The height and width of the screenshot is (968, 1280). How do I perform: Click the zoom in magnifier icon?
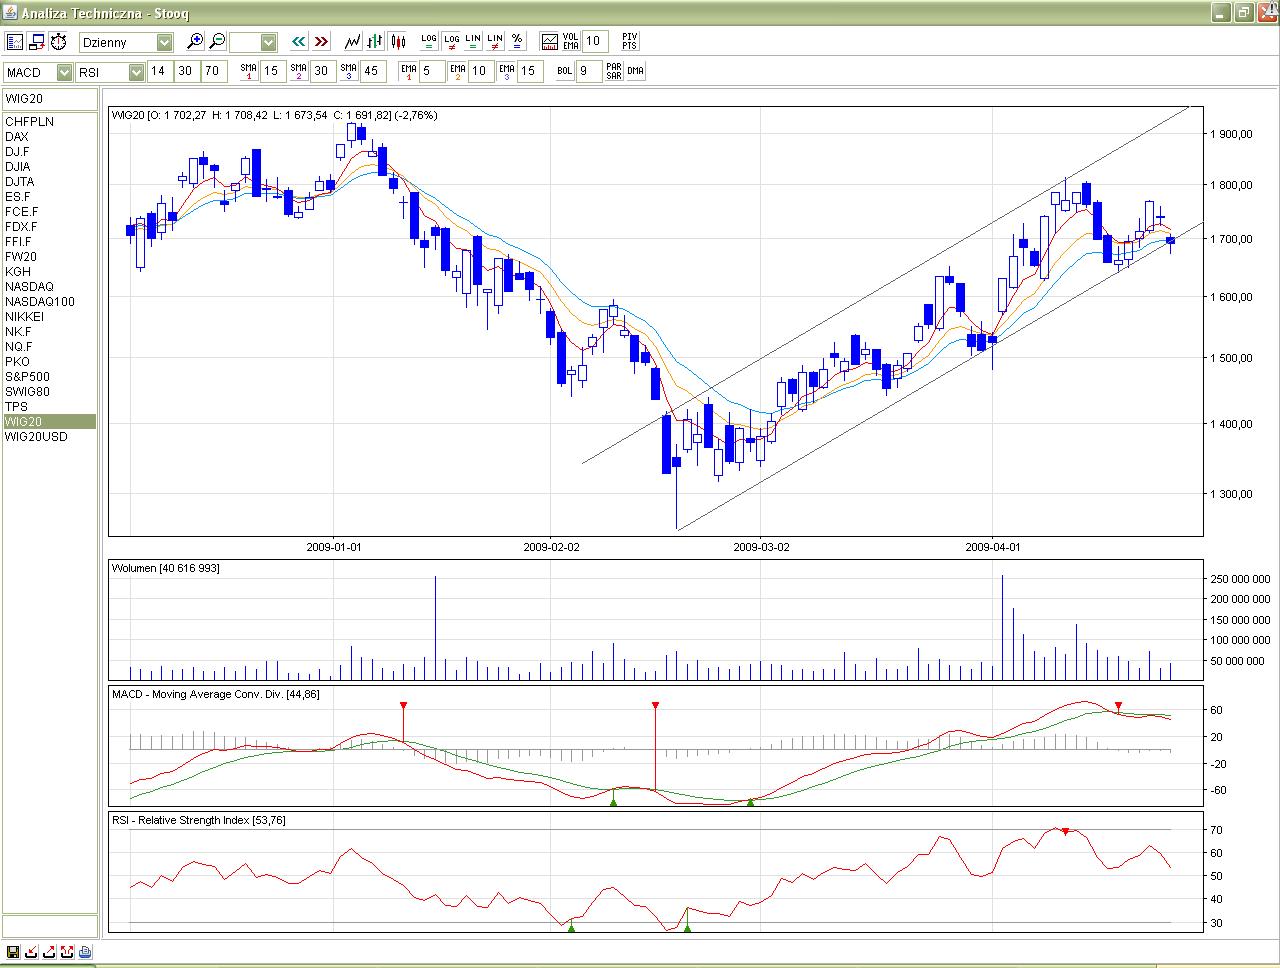[x=195, y=42]
